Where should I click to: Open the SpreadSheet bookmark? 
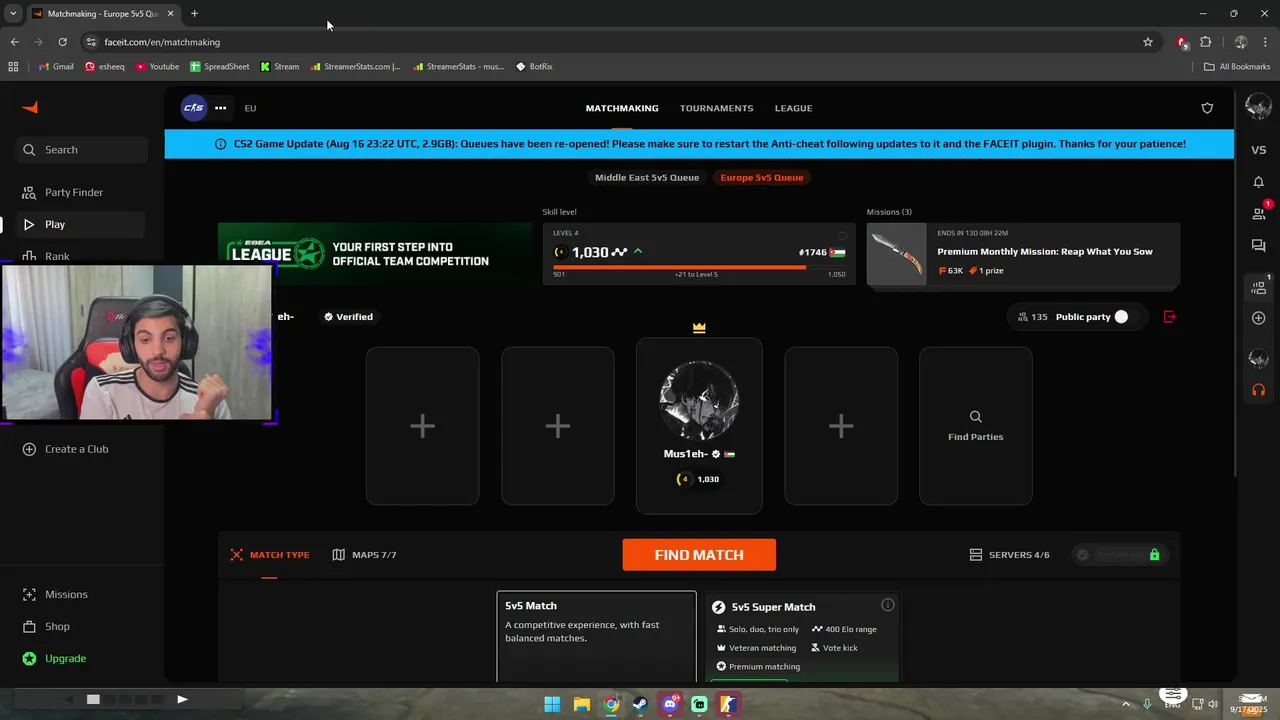219,67
